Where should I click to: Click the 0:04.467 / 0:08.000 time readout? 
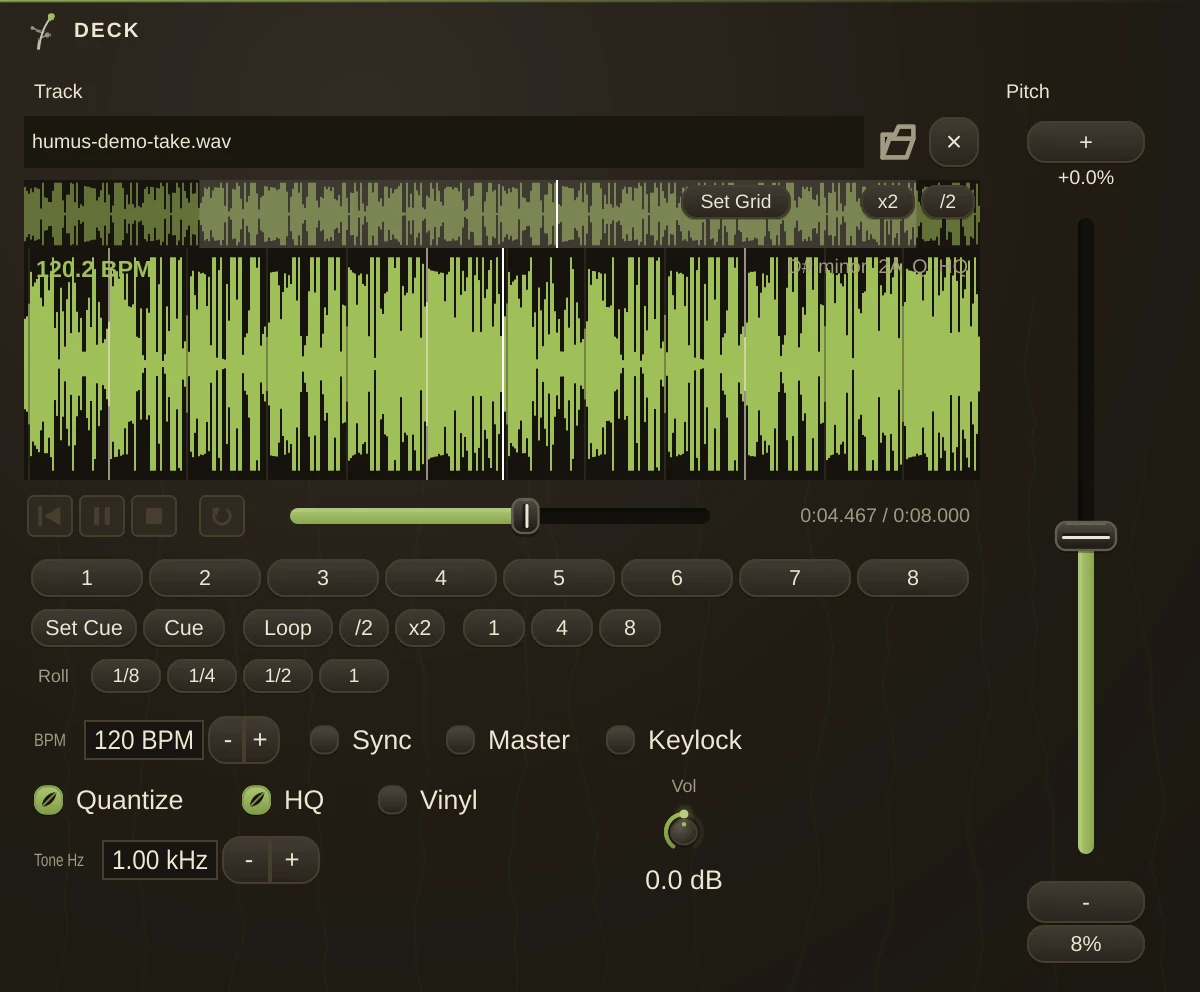[885, 516]
